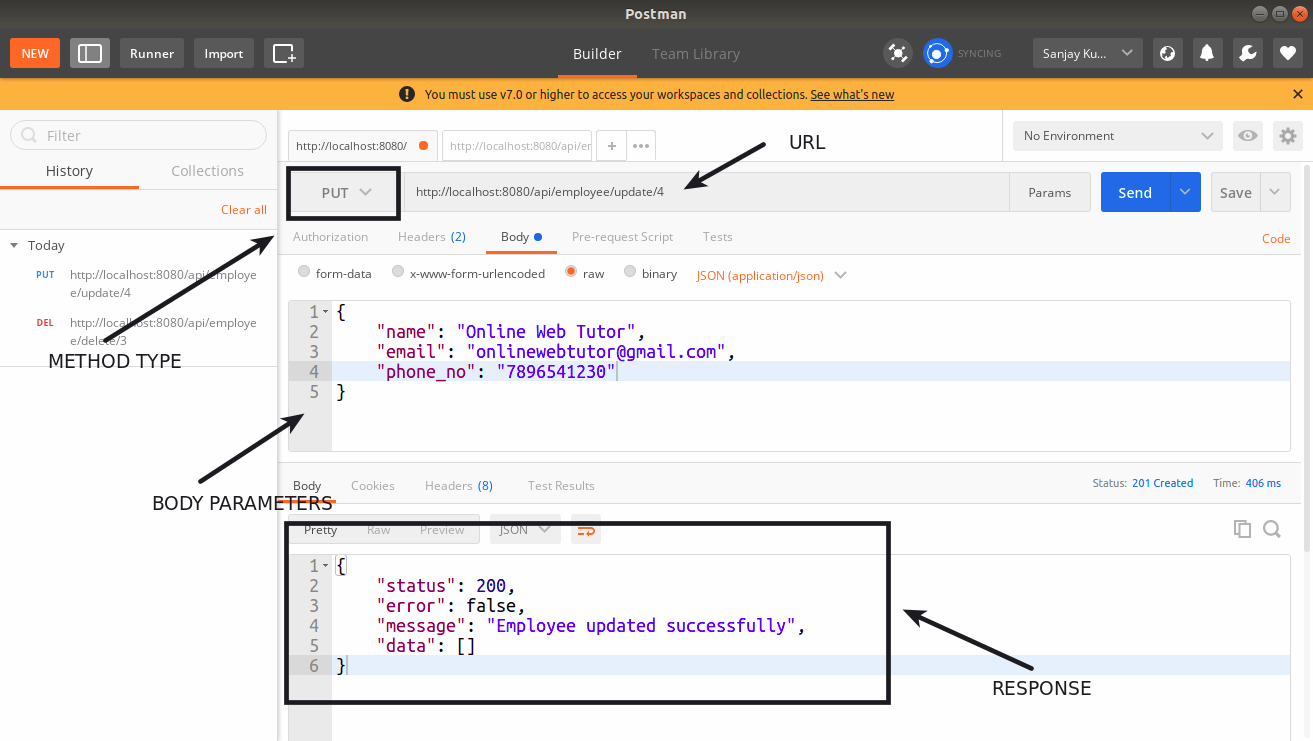Switch body format to binary
The image size is (1313, 741).
point(630,272)
